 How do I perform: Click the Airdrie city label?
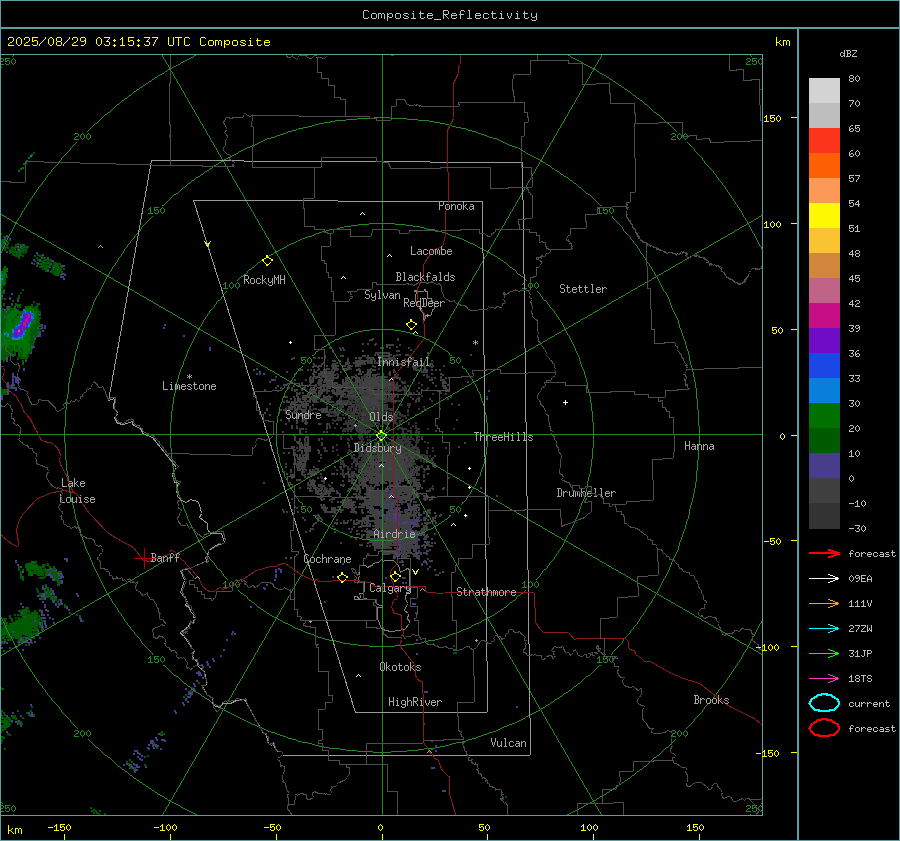tap(394, 534)
